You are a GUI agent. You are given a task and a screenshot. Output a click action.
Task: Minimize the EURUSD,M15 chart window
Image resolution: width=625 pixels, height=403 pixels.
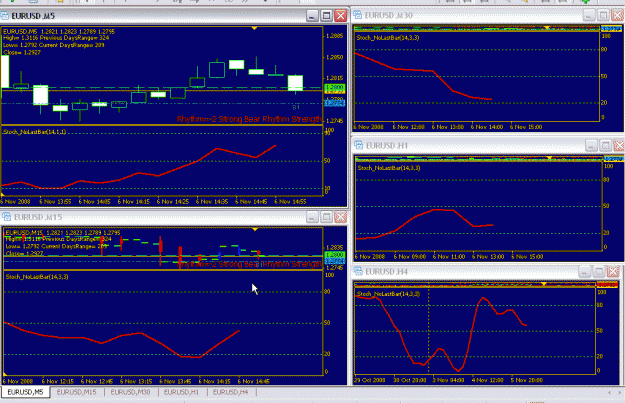pos(312,217)
